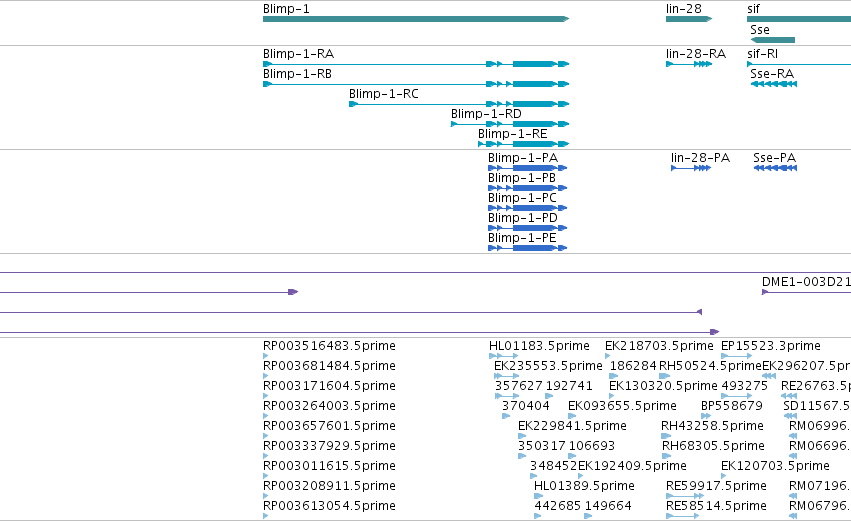Open EST HL01183.5prime

[x=539, y=346]
